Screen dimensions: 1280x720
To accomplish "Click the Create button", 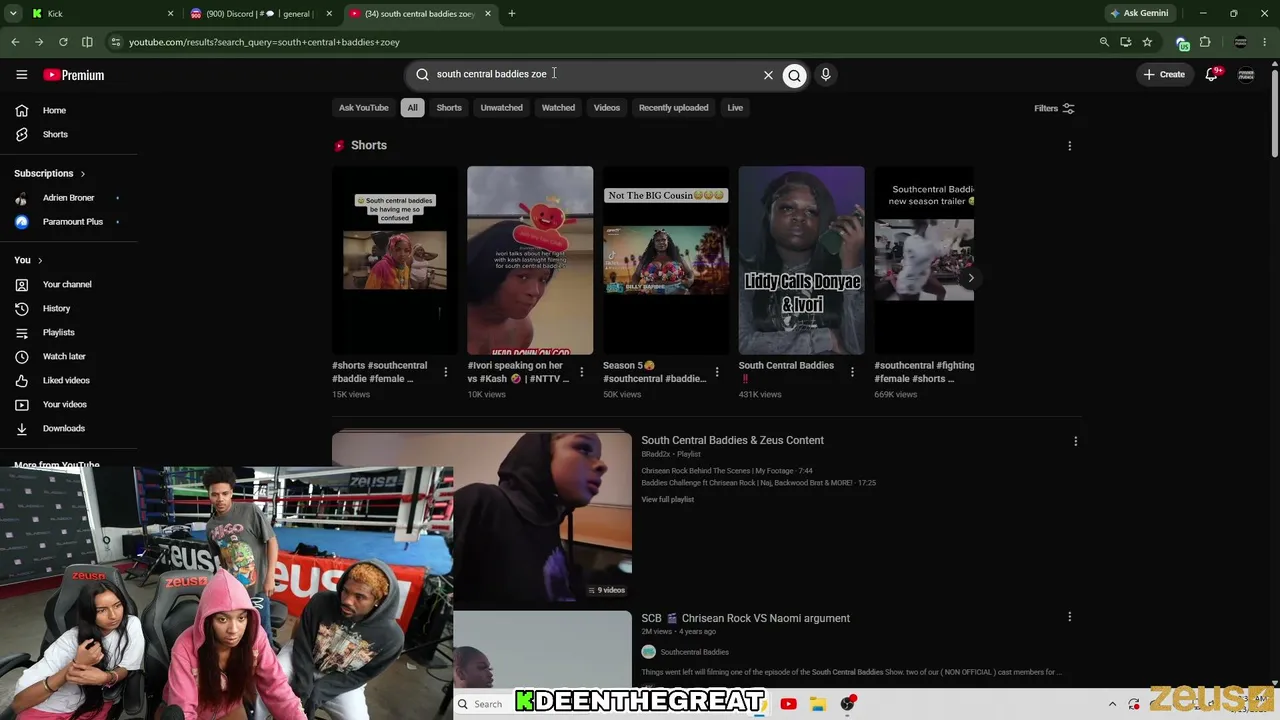I will [1164, 75].
